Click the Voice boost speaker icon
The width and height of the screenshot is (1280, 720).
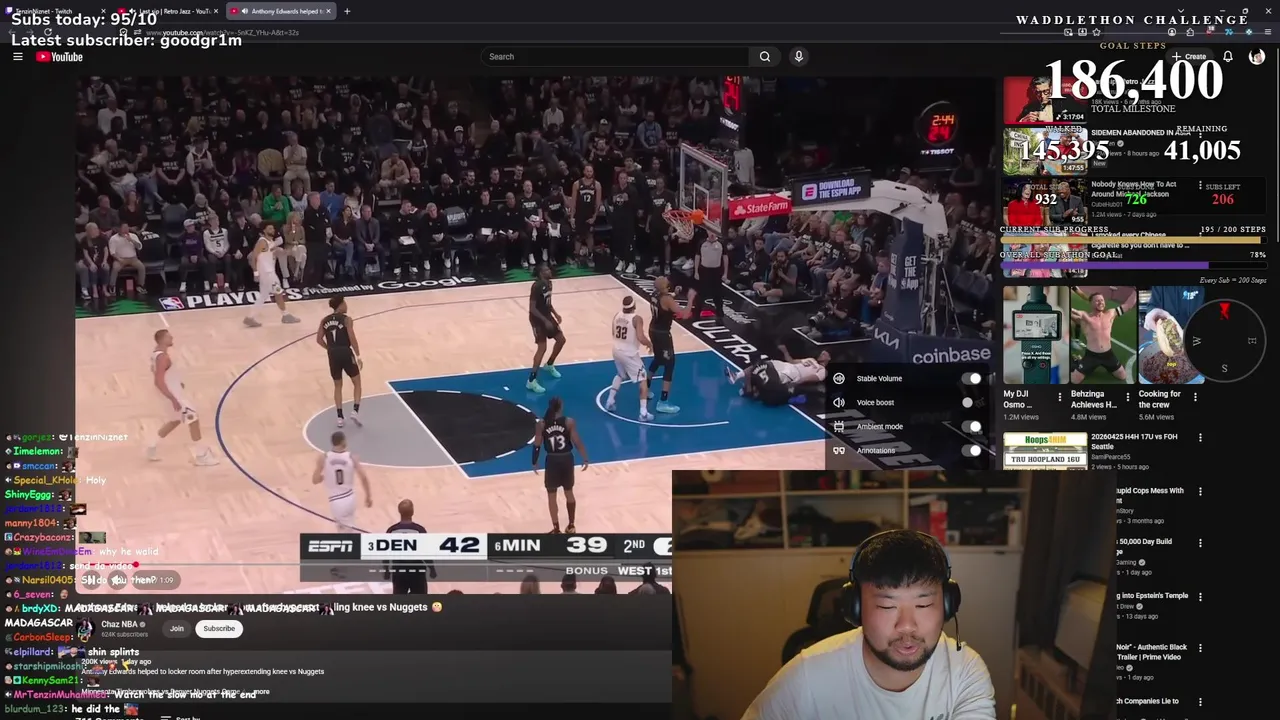[839, 403]
